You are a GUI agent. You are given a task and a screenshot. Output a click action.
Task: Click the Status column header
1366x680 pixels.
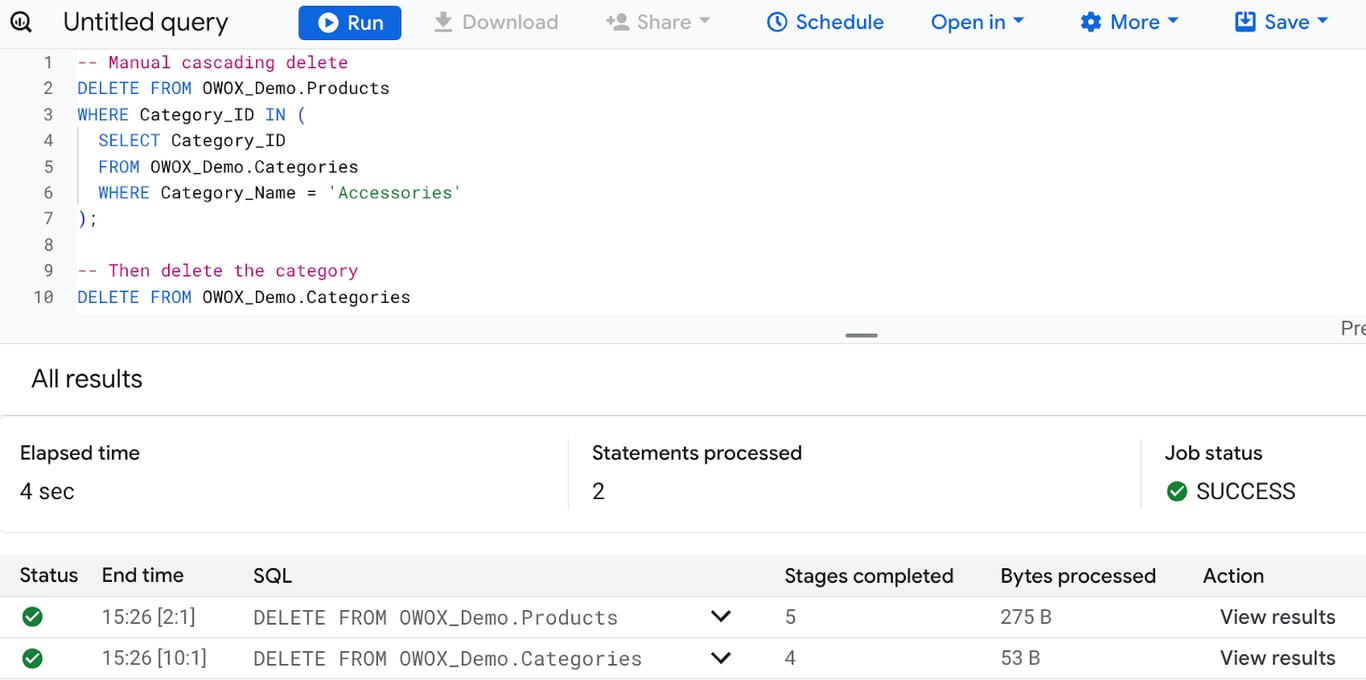pos(49,575)
